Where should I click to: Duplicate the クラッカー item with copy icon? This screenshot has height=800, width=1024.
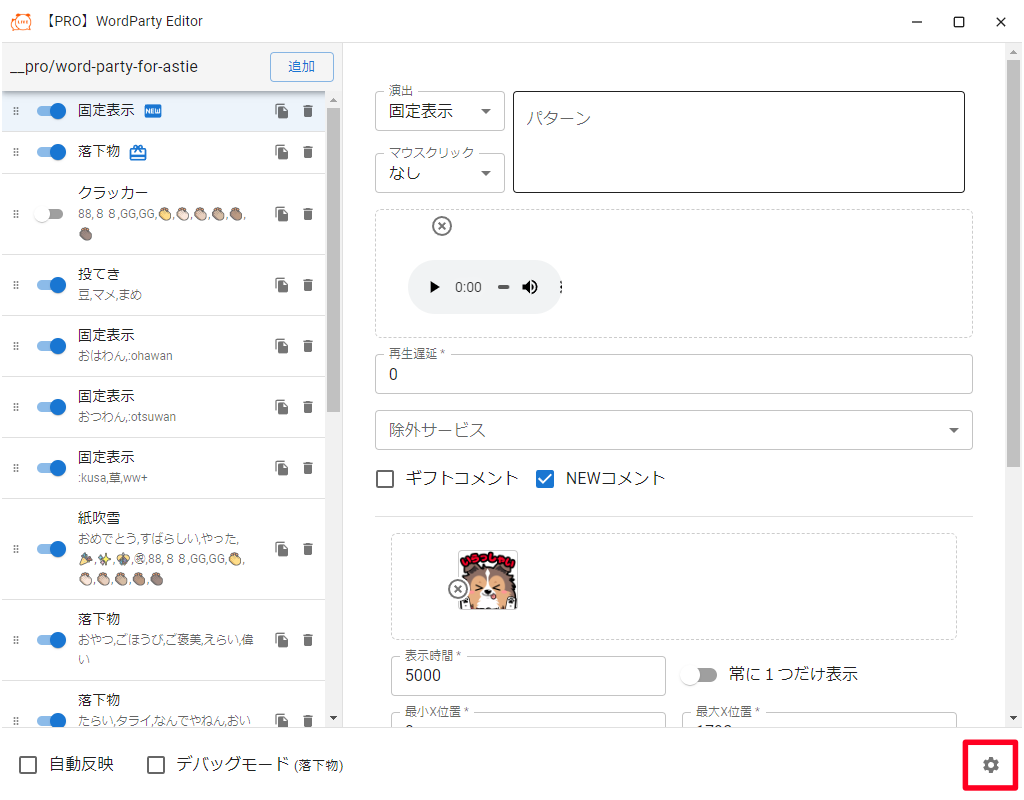282,214
